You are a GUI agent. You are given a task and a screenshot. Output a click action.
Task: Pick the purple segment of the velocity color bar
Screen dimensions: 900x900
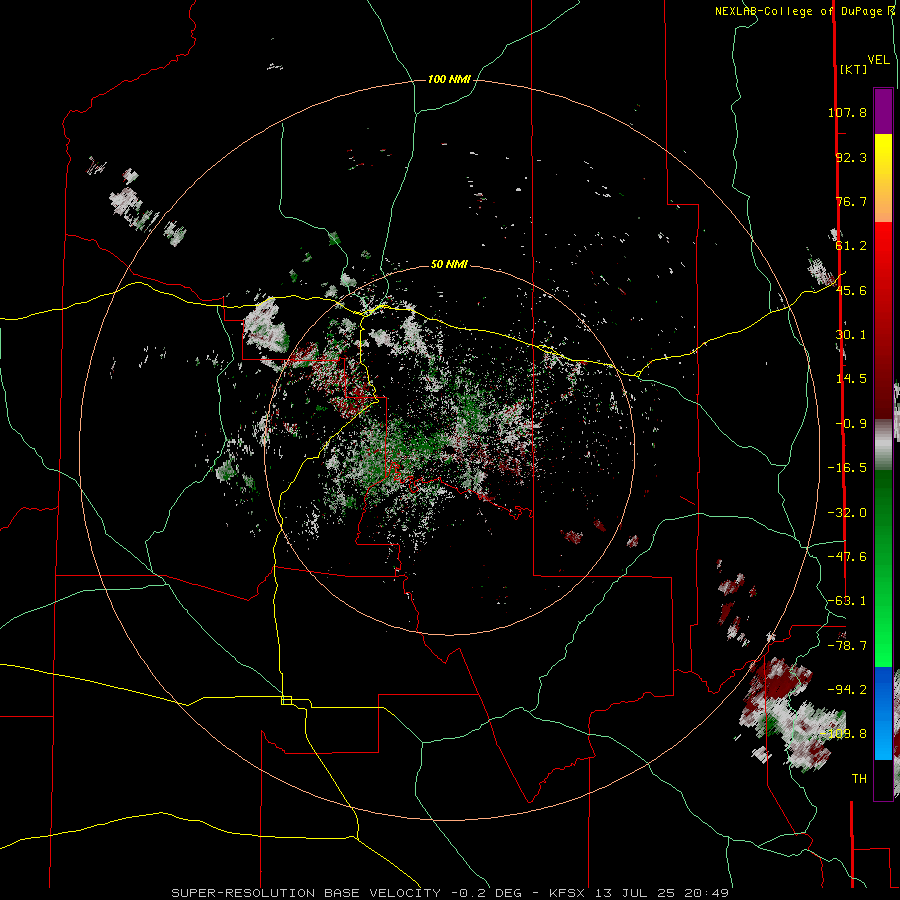883,111
